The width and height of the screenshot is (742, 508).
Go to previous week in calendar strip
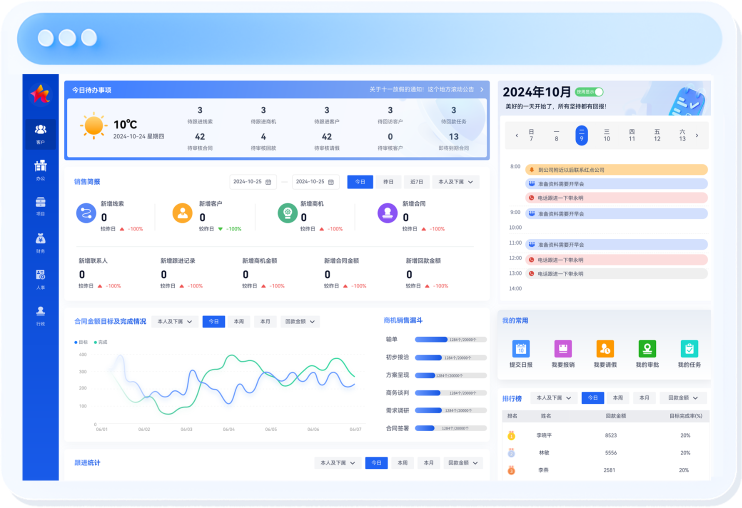click(x=517, y=136)
